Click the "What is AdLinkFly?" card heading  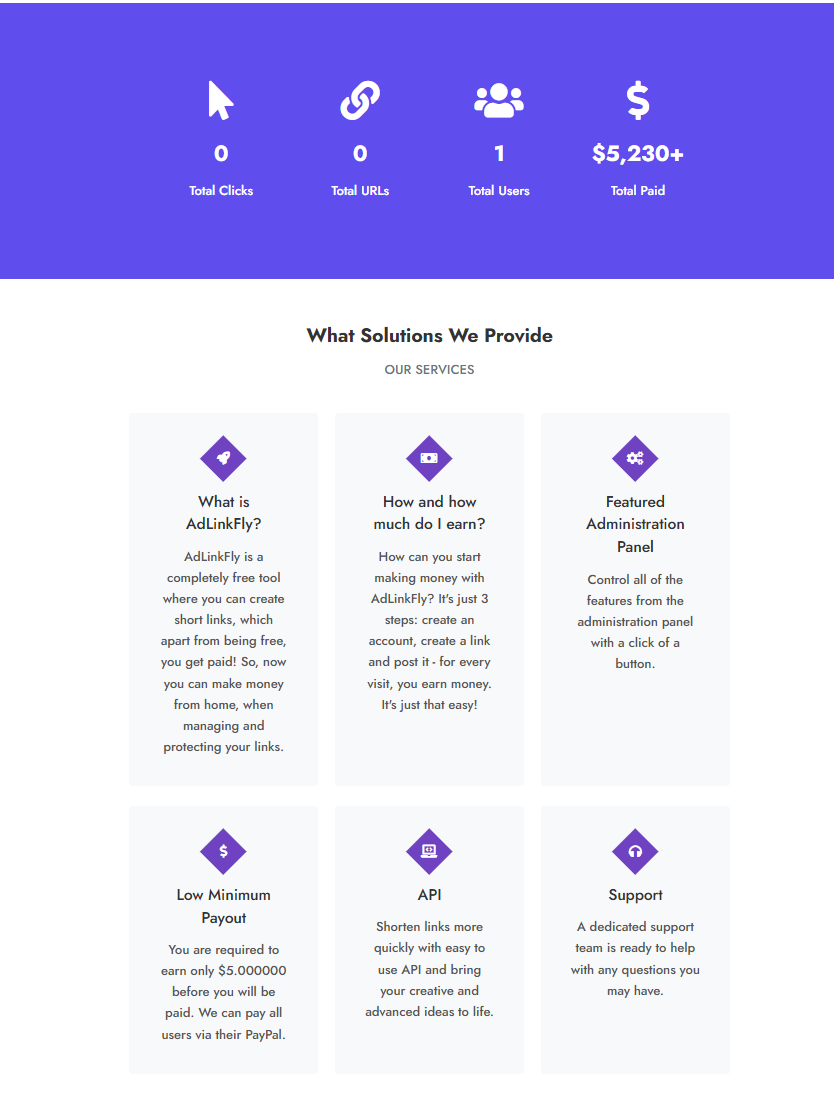pos(223,513)
